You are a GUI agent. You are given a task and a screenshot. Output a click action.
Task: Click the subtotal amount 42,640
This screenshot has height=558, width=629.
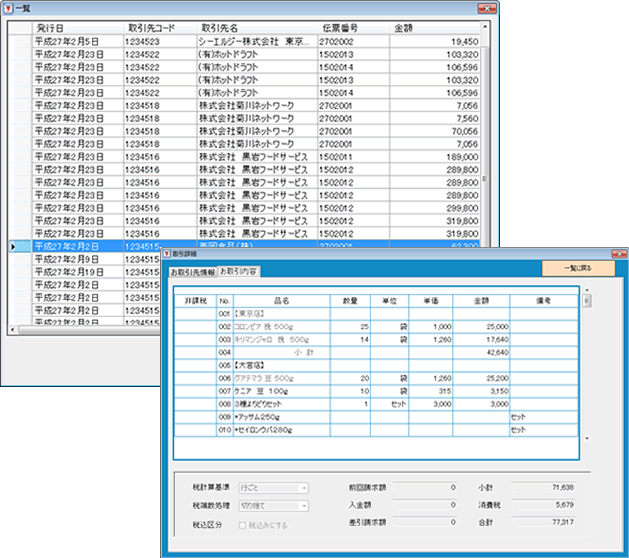(481, 353)
